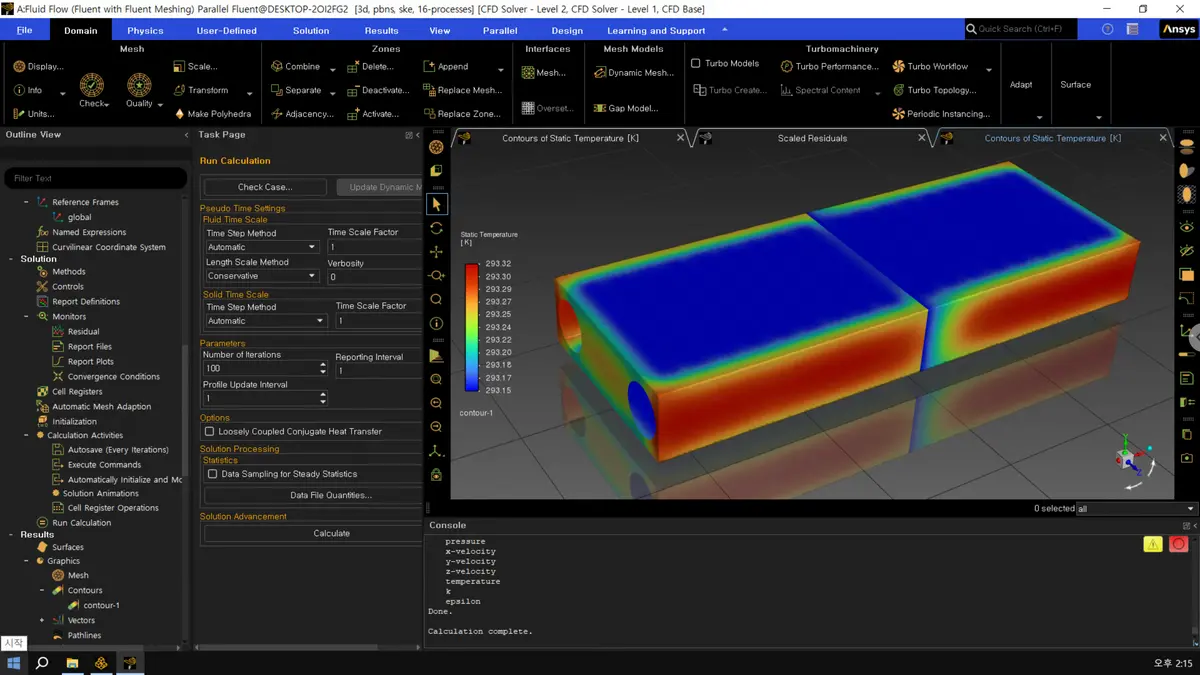Open the Physics ribbon tab

(145, 30)
